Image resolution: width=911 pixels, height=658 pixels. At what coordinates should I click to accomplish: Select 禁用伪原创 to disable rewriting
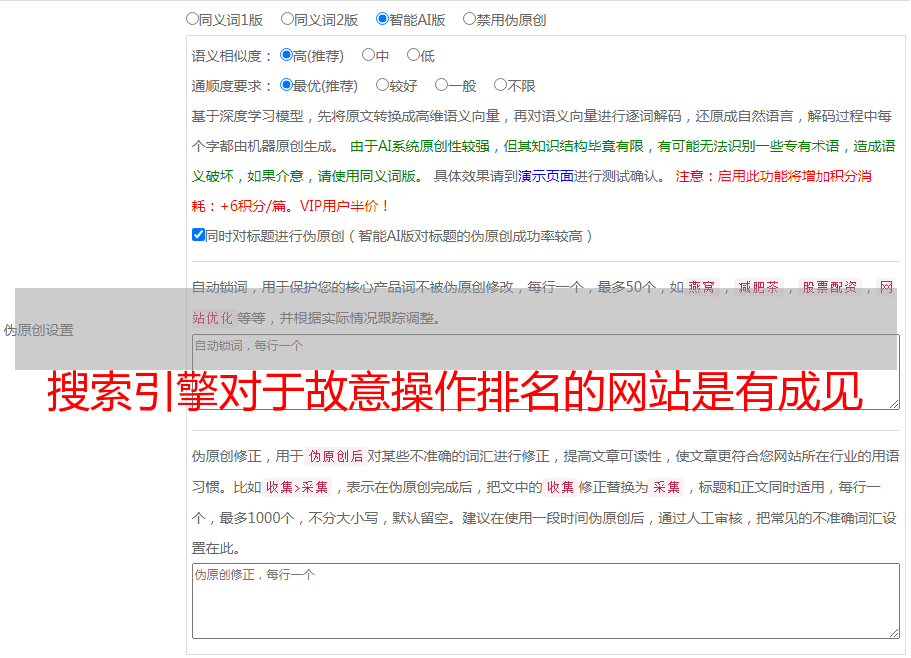(469, 19)
